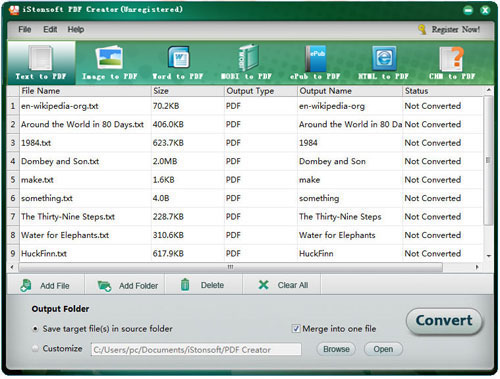Select the MOBI to PDF icon
The image size is (500, 379).
point(248,57)
